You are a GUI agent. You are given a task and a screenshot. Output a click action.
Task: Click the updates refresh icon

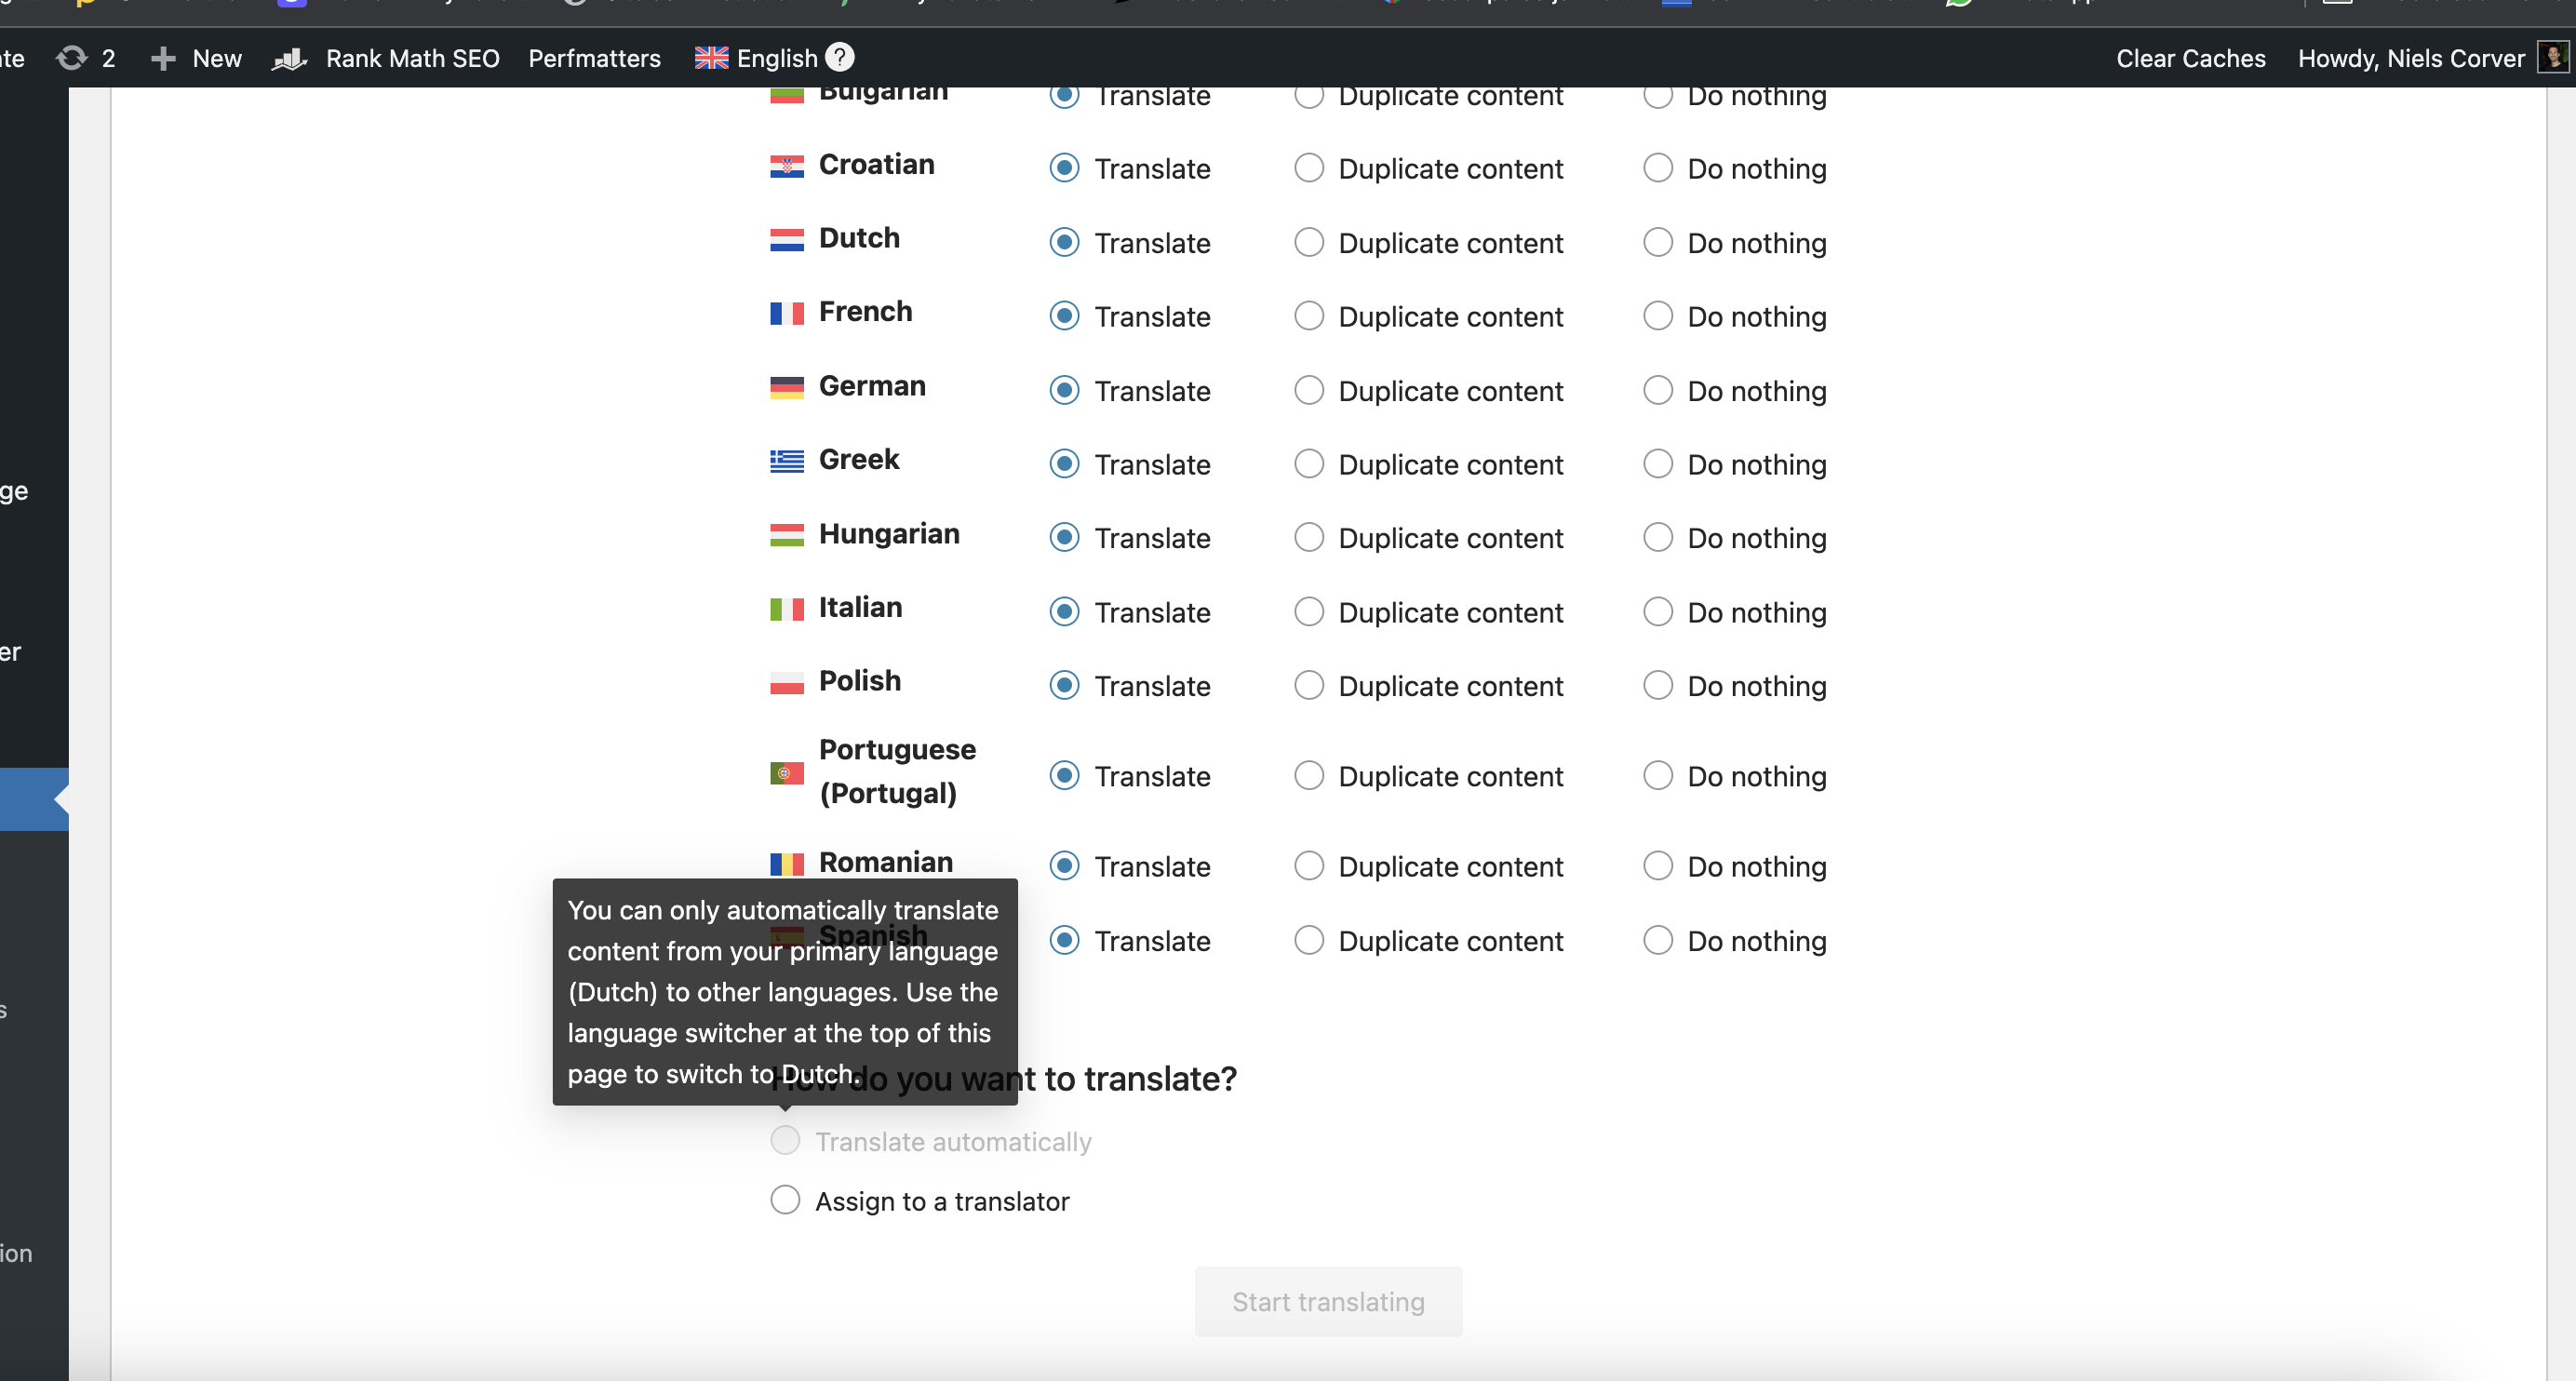[72, 58]
